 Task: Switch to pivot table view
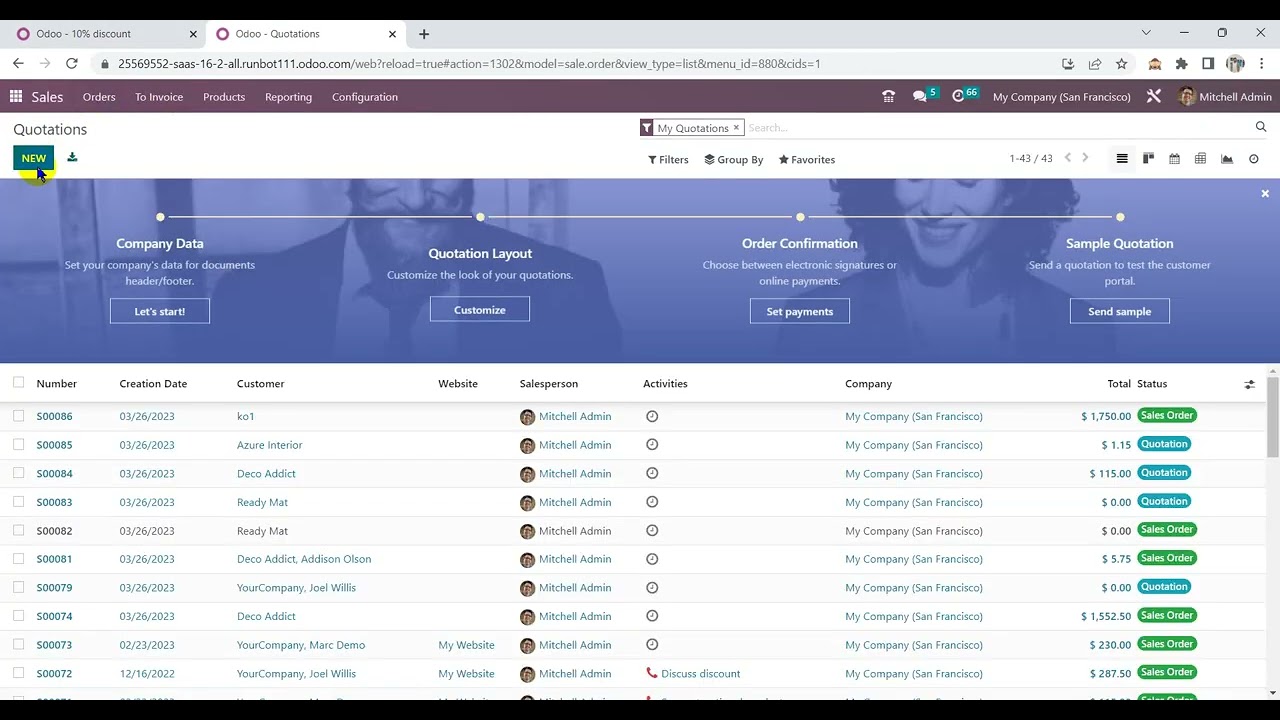click(x=1200, y=159)
